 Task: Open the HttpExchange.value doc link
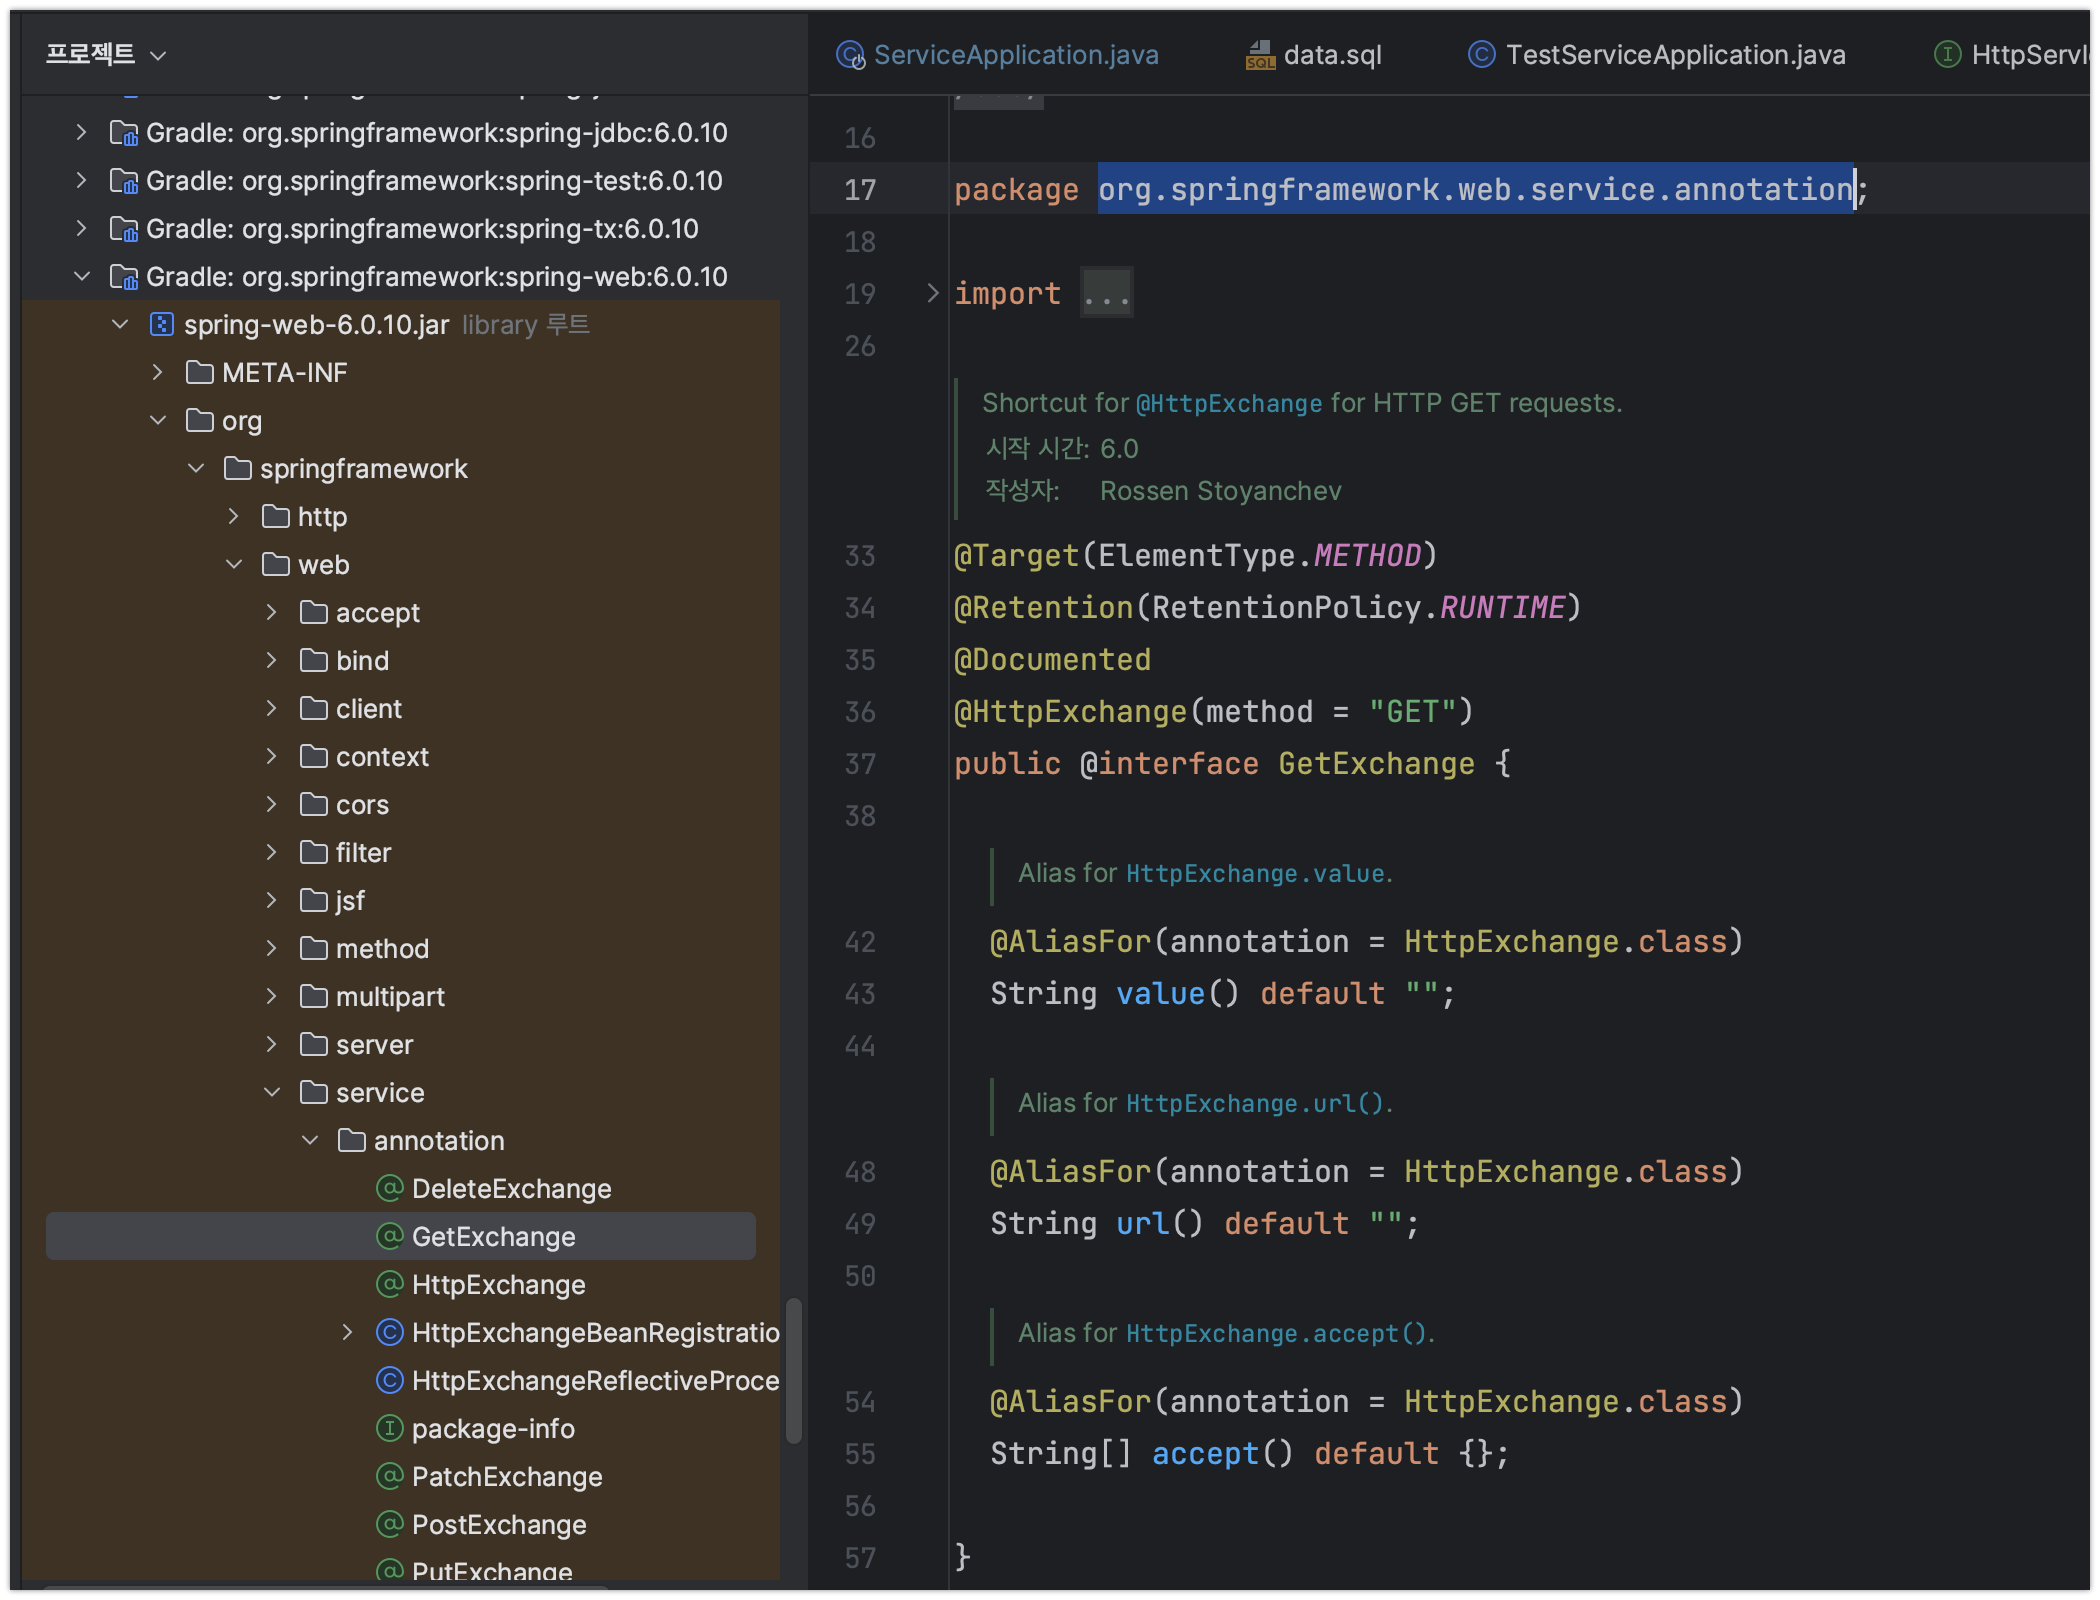click(1255, 874)
